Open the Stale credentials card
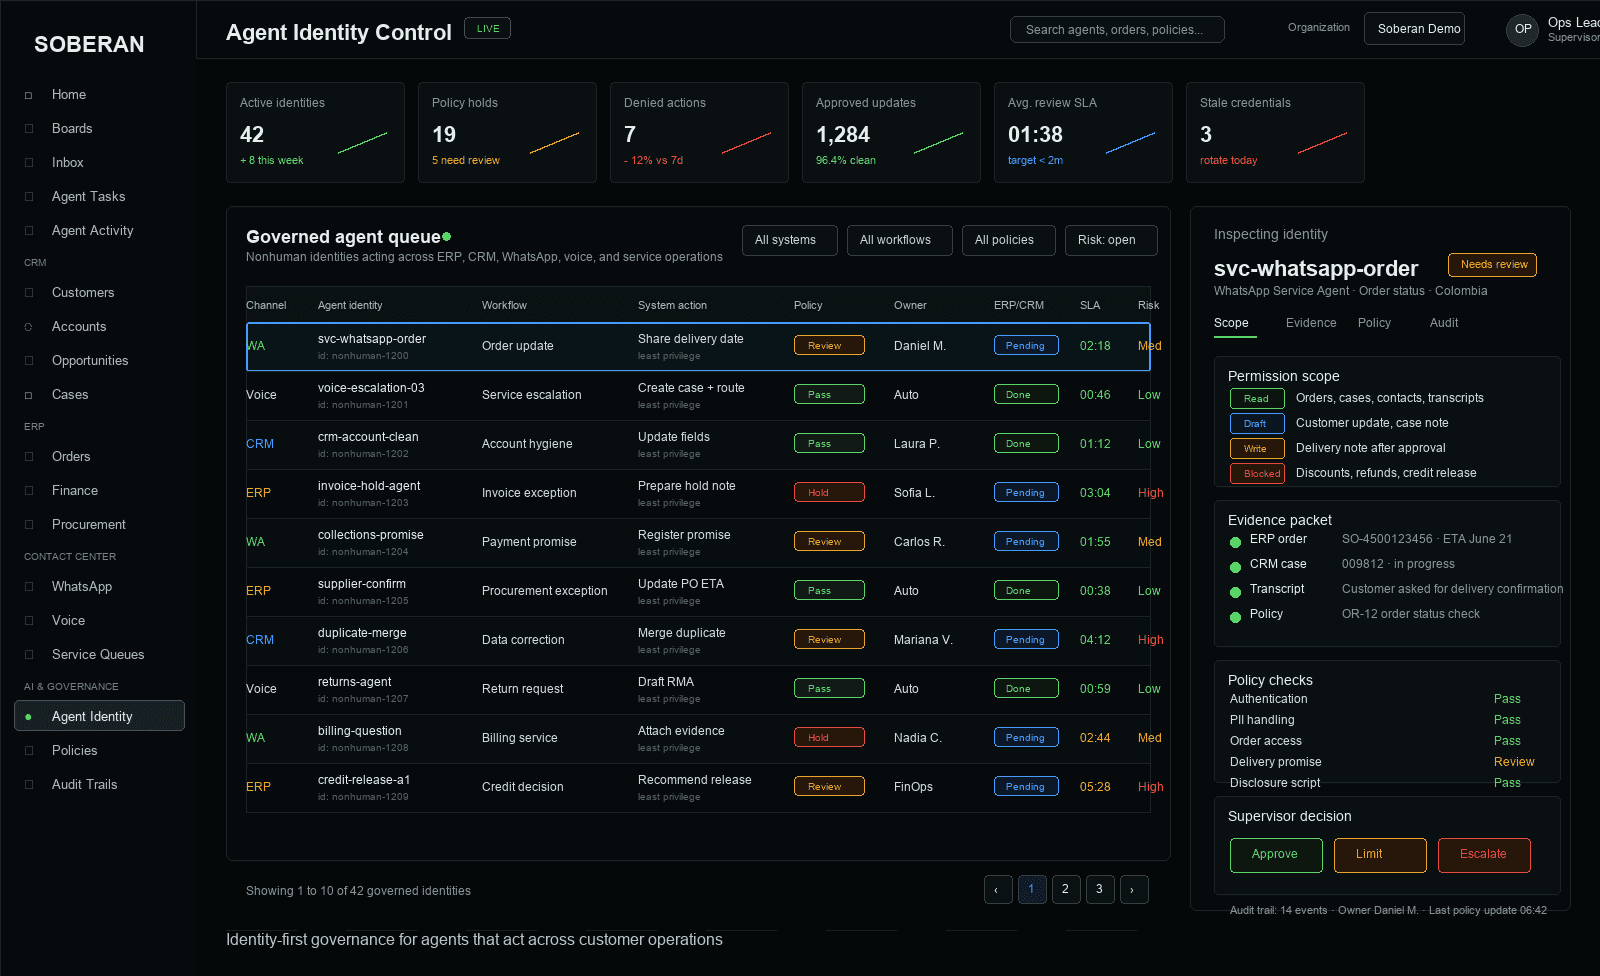The image size is (1600, 976). 1275,132
